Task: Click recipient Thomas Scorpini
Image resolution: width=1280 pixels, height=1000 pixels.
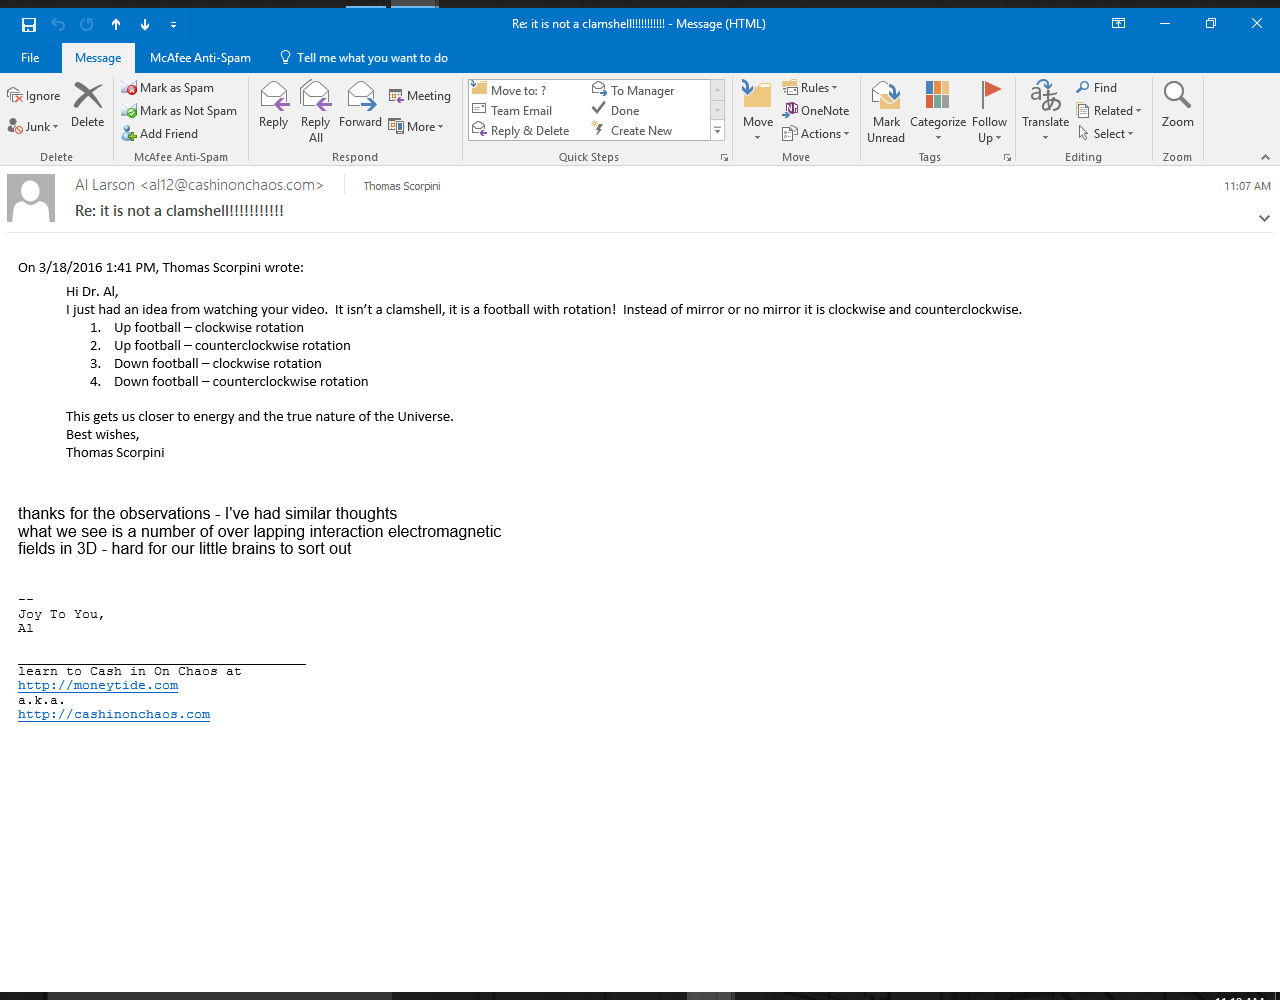Action: pos(402,186)
